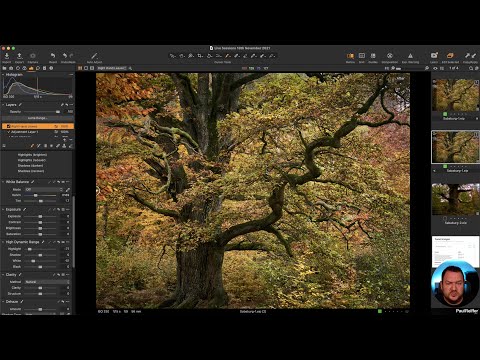Screen dimensions: 480x360
Task: Reset Exposure panel with its arrow icon
Action: (59, 209)
